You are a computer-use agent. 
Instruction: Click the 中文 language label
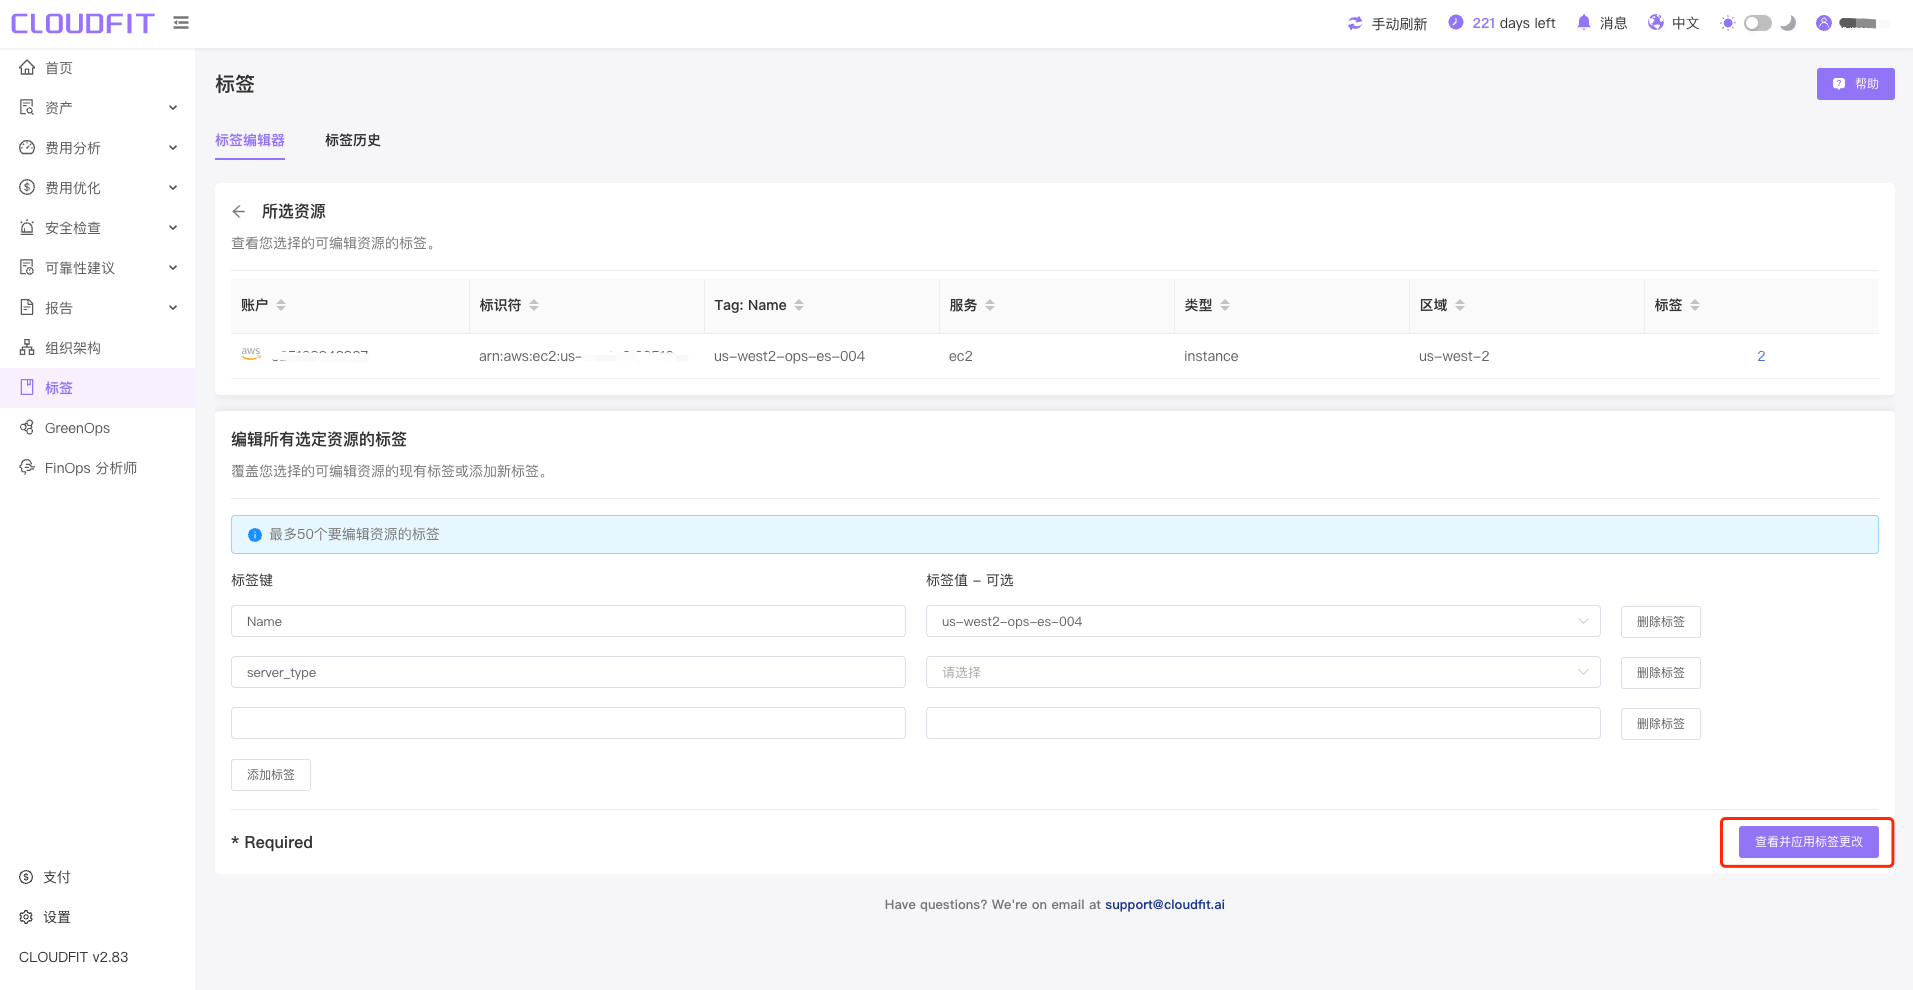click(1686, 23)
